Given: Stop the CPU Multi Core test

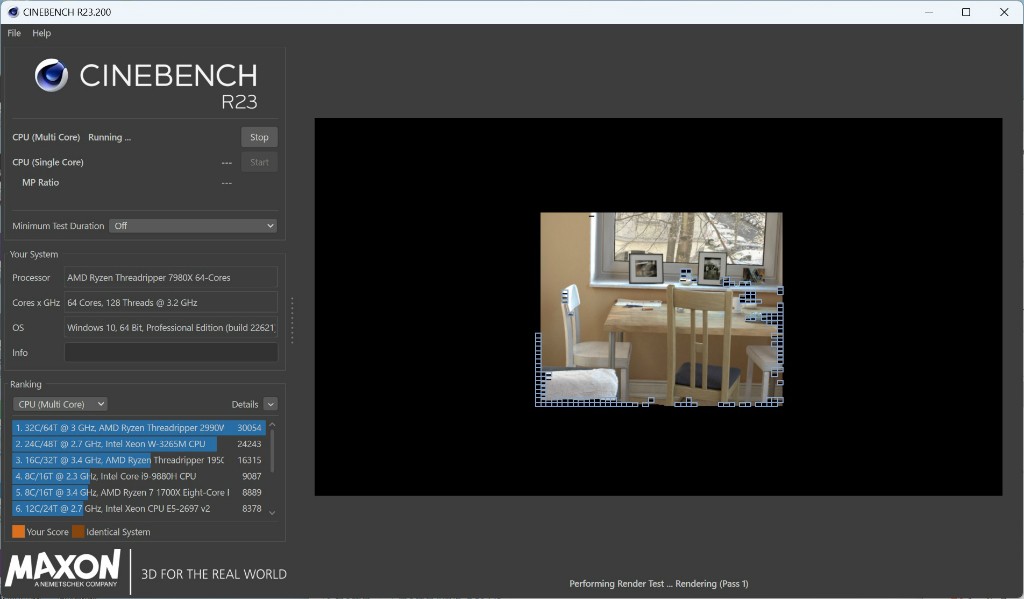Looking at the screenshot, I should [259, 137].
